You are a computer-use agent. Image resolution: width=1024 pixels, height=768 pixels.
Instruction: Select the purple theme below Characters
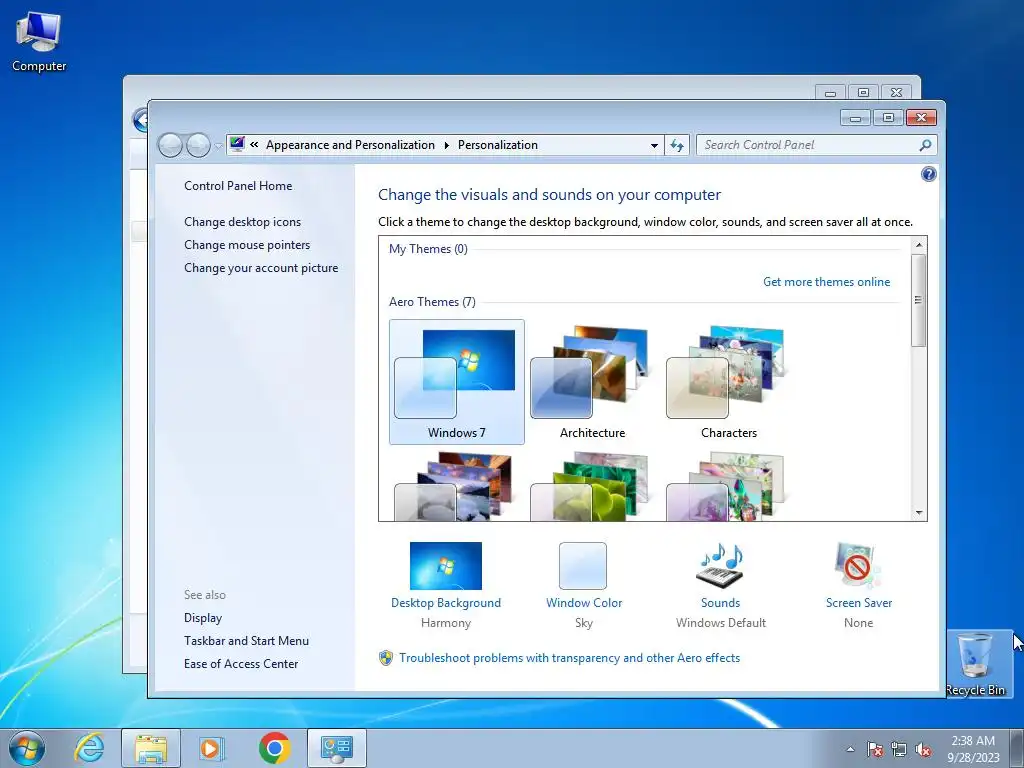click(728, 485)
